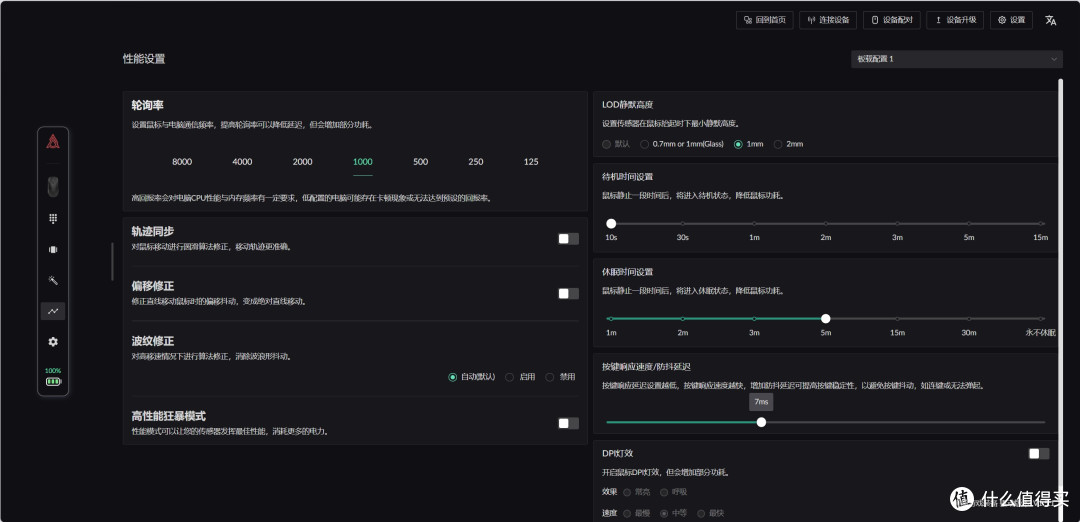Toggle the 偏移修正 switch
Viewport: 1080px width, 522px height.
(568, 293)
